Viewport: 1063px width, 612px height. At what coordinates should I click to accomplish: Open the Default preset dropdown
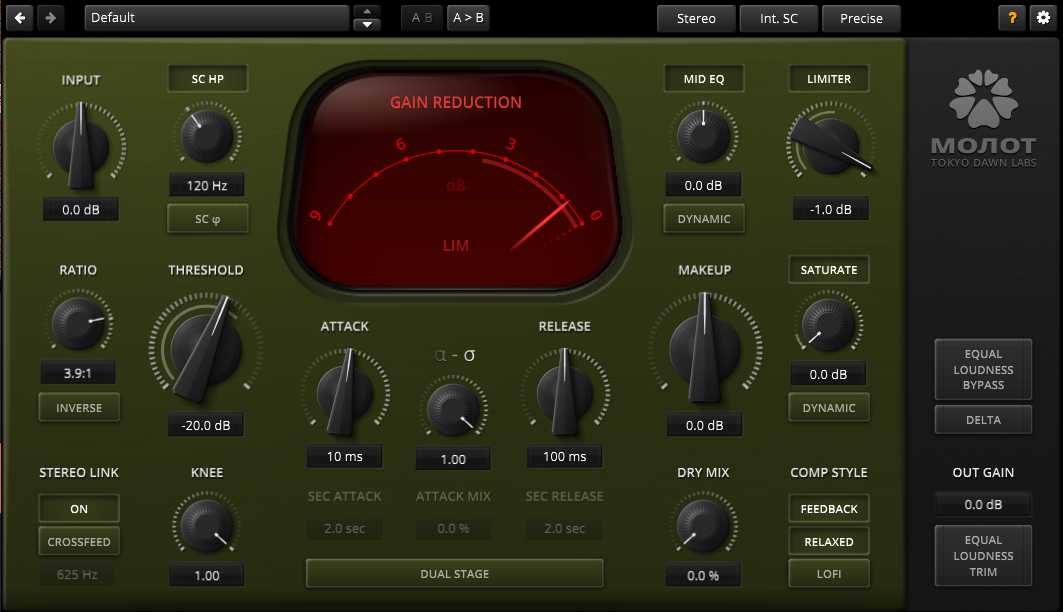[215, 17]
